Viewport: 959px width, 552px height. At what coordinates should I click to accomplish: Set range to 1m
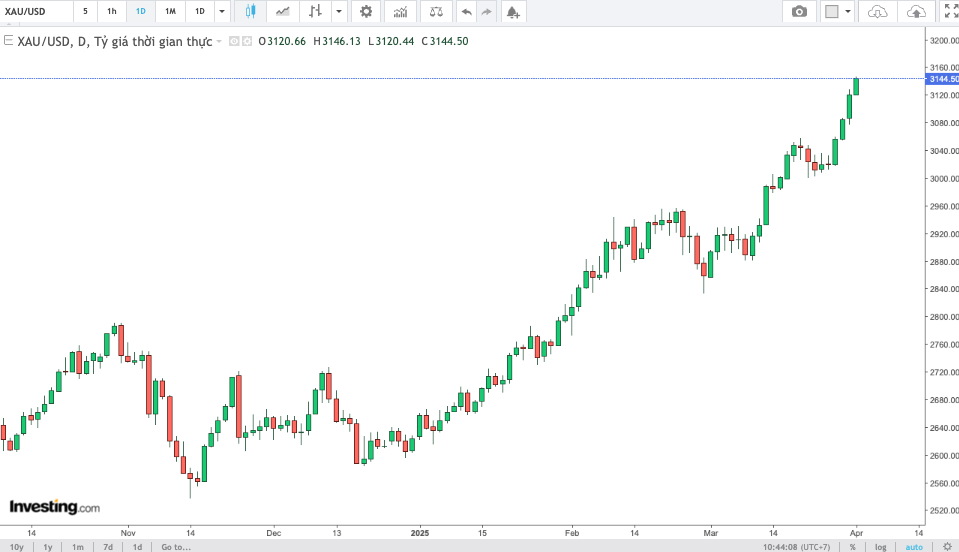[78, 546]
